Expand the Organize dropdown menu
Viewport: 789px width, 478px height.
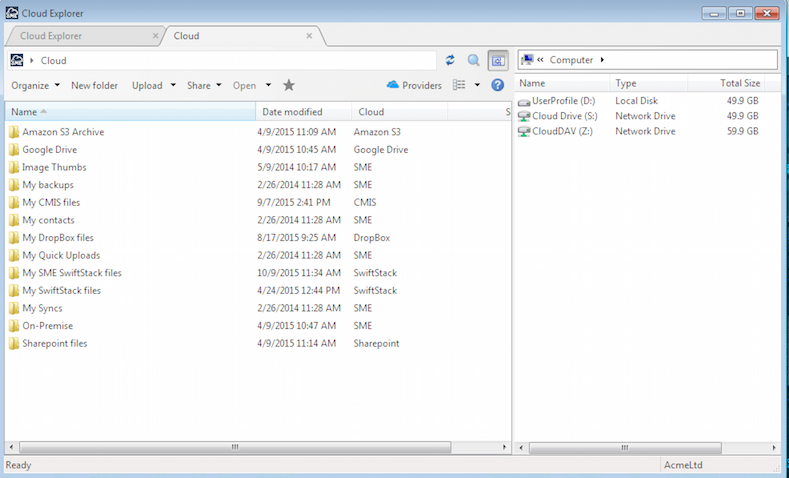tap(35, 86)
